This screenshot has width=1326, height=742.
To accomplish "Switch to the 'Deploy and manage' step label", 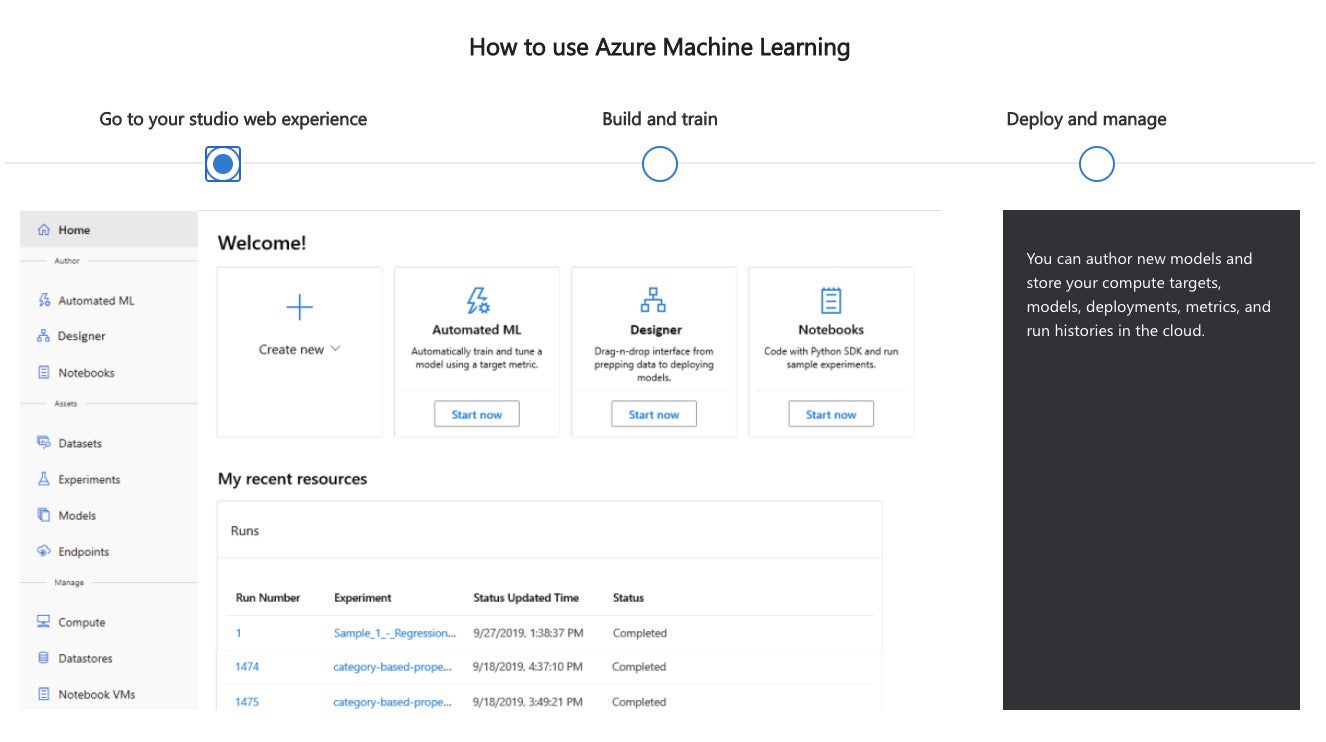I will (x=1086, y=119).
